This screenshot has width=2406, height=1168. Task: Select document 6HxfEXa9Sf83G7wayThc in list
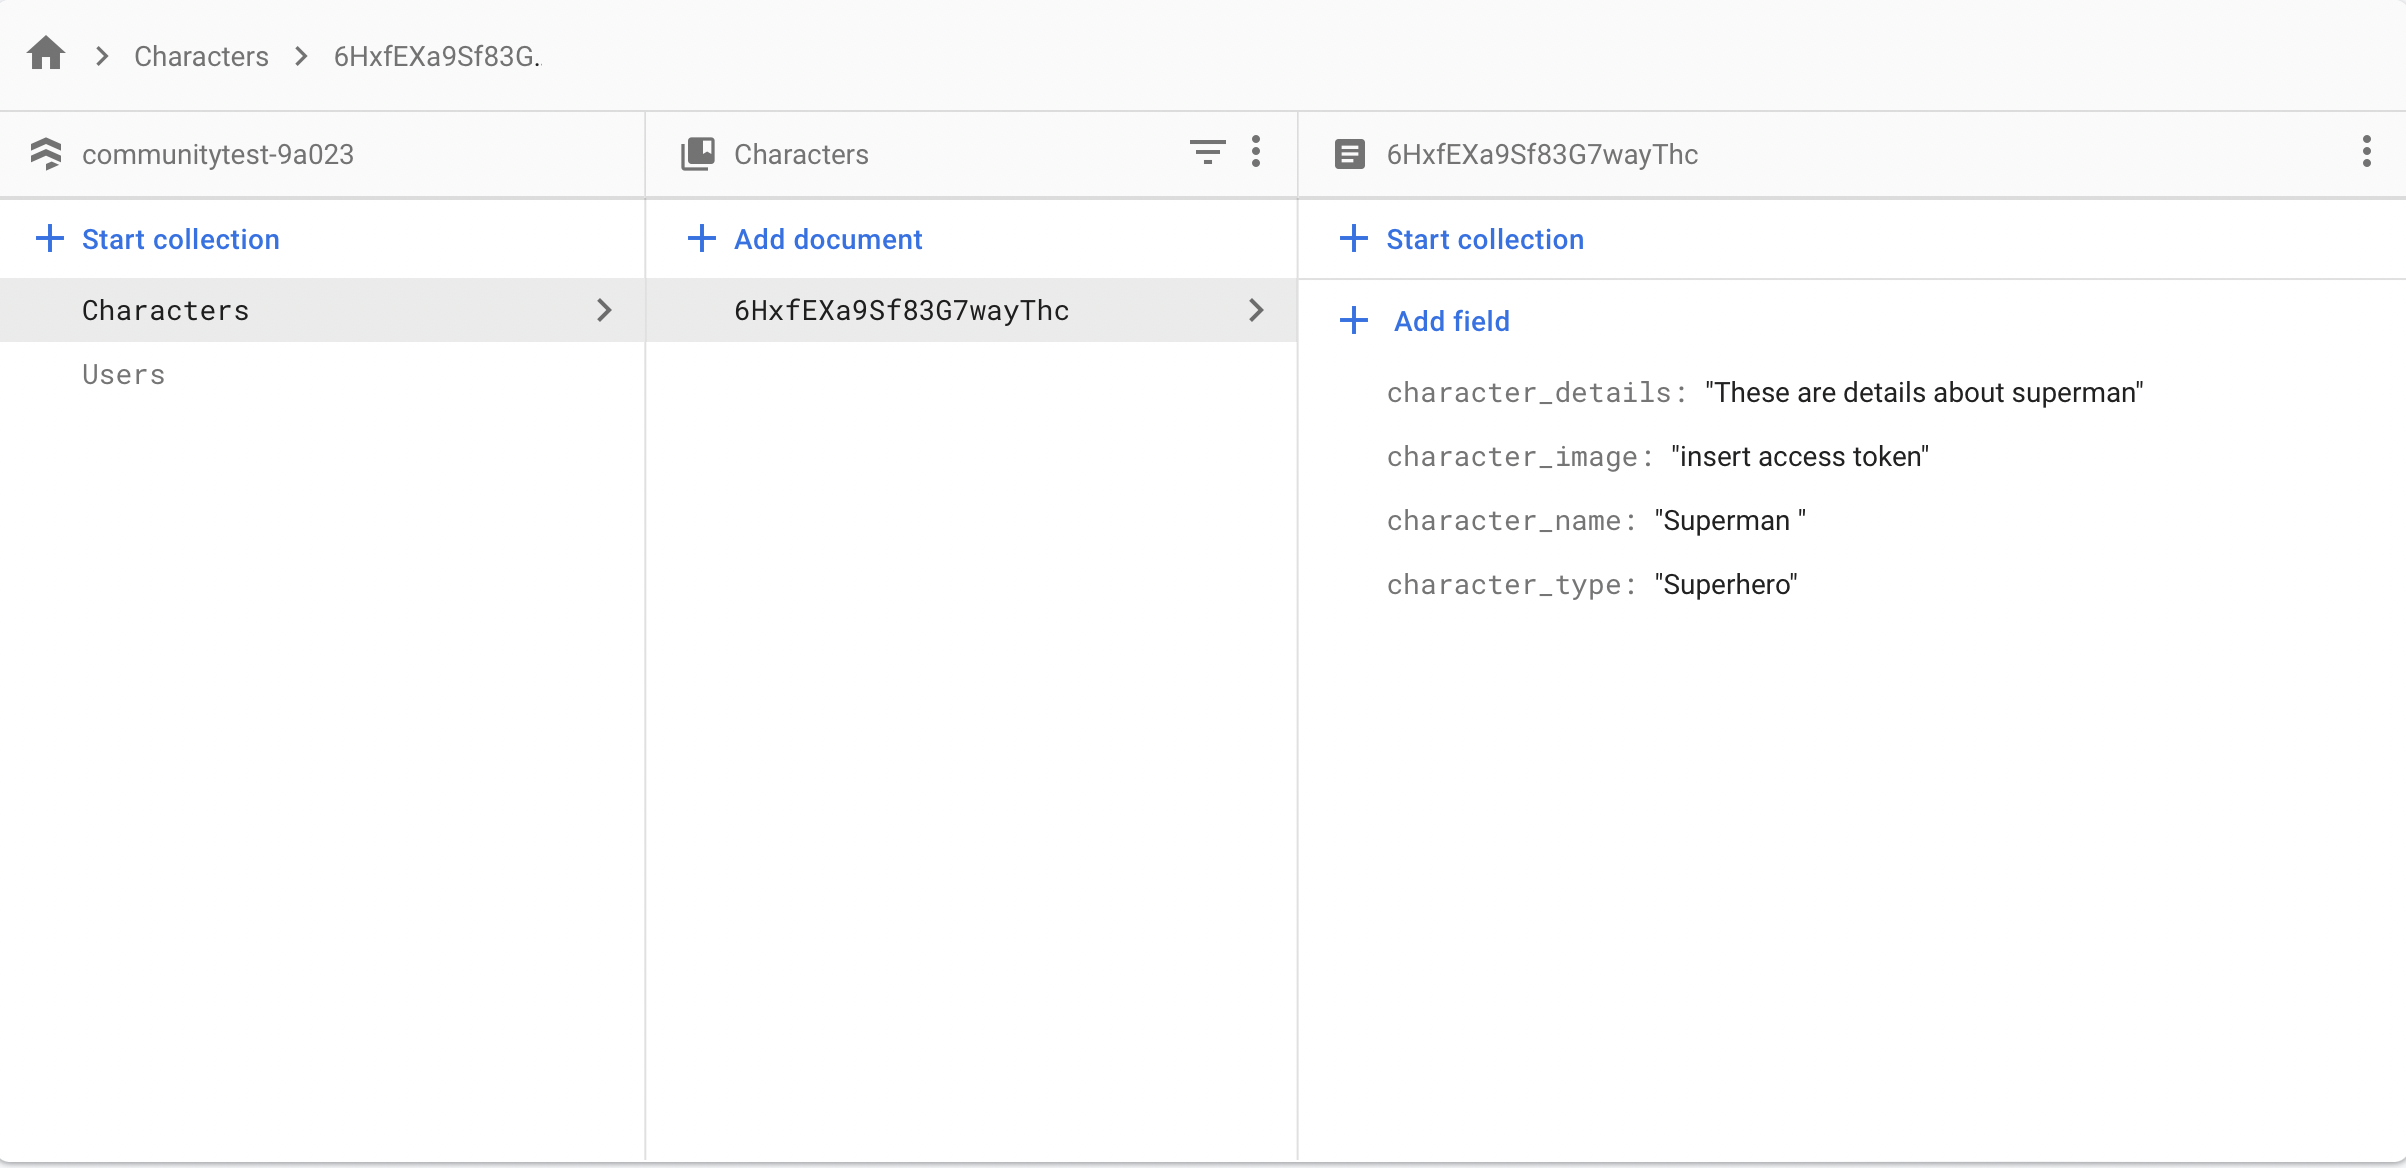click(x=972, y=310)
